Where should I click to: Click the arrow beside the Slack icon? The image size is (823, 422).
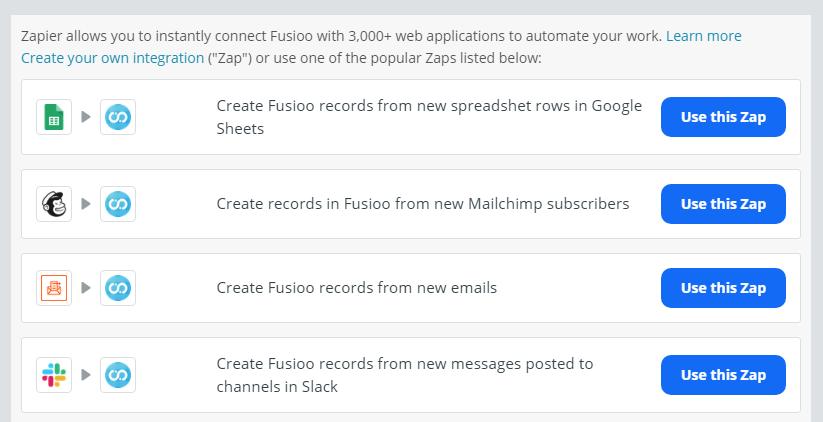tap(86, 375)
